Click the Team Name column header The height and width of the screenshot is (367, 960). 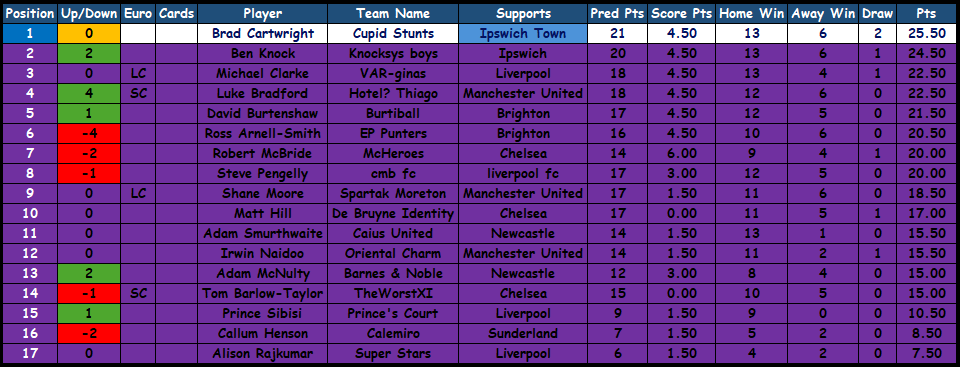click(393, 13)
